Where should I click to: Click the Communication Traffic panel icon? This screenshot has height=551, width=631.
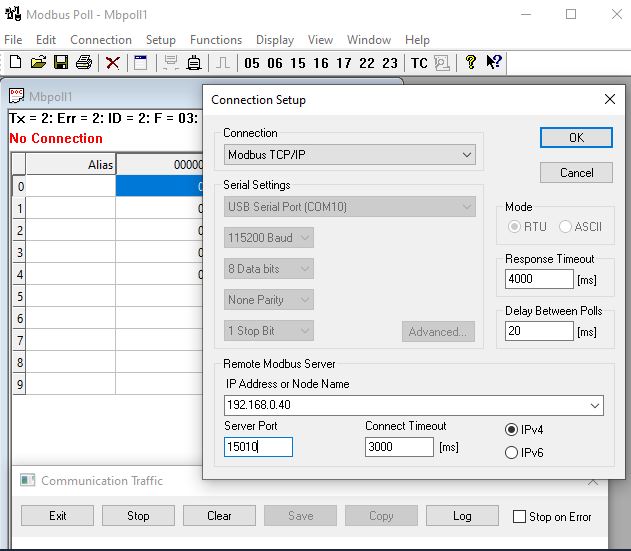coord(28,480)
